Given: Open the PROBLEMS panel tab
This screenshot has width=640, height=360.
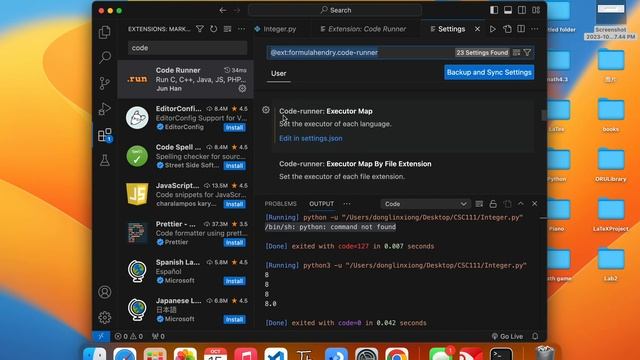Looking at the screenshot, I should pos(280,204).
